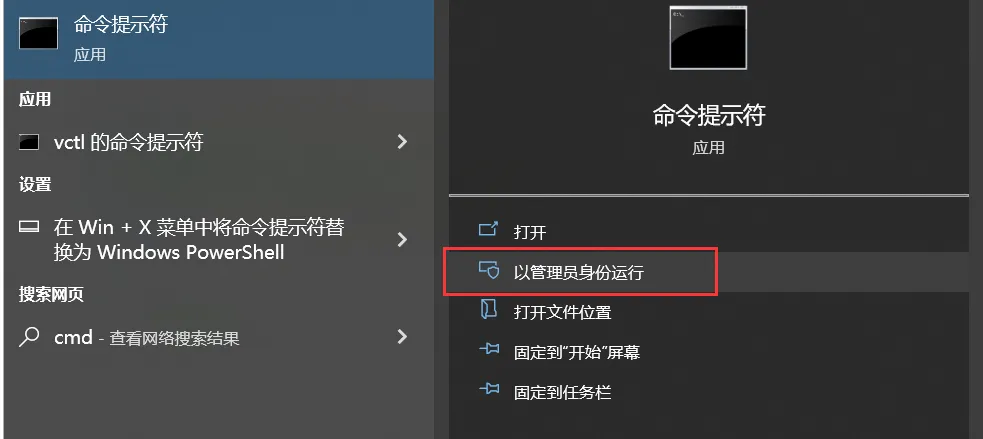Click the shield icon for 以管理员身份运行
983x439 pixels.
tap(488, 270)
